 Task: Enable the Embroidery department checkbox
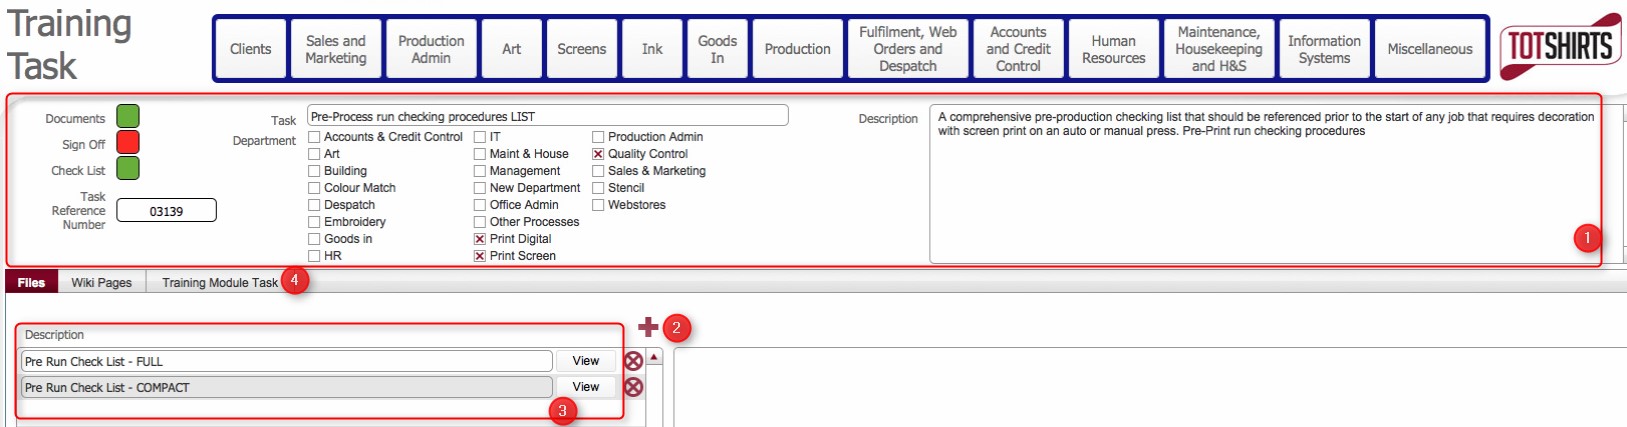(314, 222)
